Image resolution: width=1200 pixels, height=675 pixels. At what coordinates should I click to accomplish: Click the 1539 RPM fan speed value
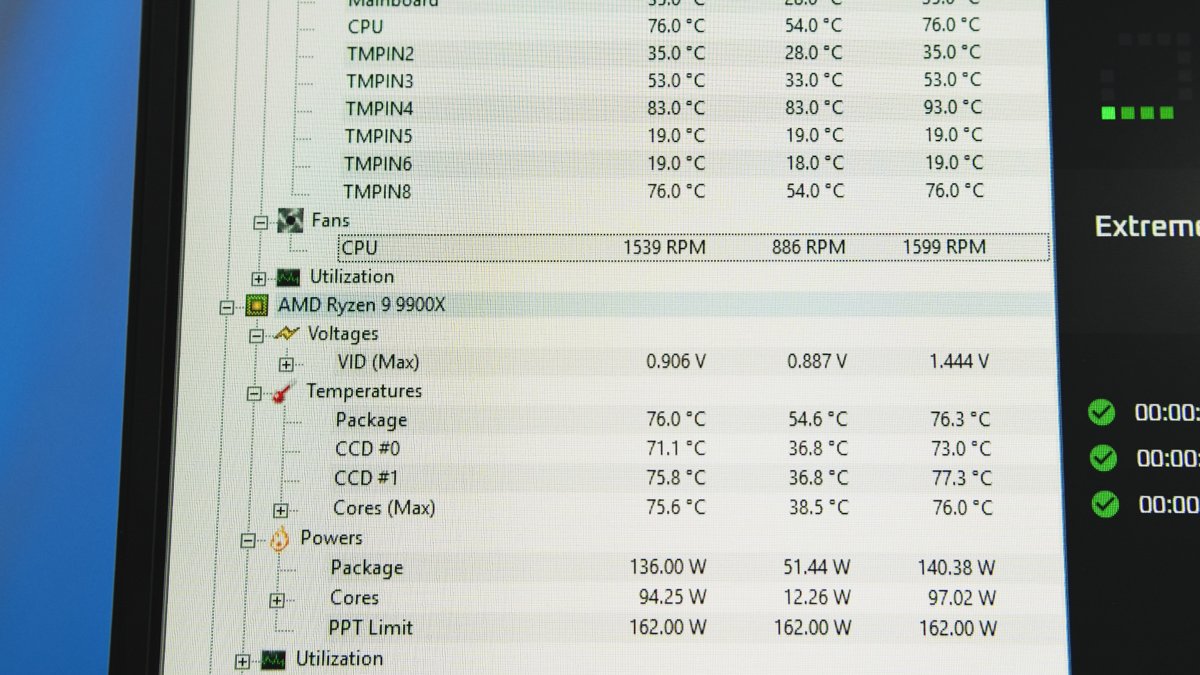click(664, 247)
